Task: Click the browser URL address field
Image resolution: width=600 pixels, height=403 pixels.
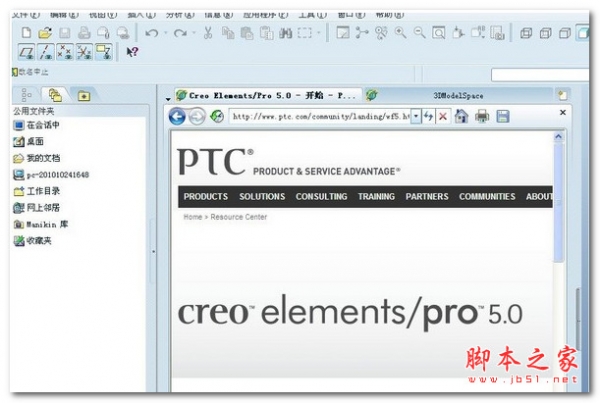Action: tap(321, 116)
